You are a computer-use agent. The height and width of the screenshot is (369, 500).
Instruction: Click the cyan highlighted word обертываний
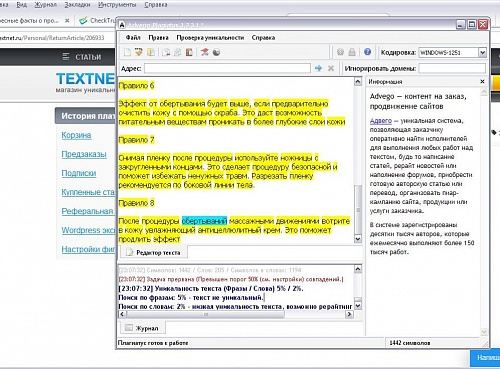click(204, 221)
